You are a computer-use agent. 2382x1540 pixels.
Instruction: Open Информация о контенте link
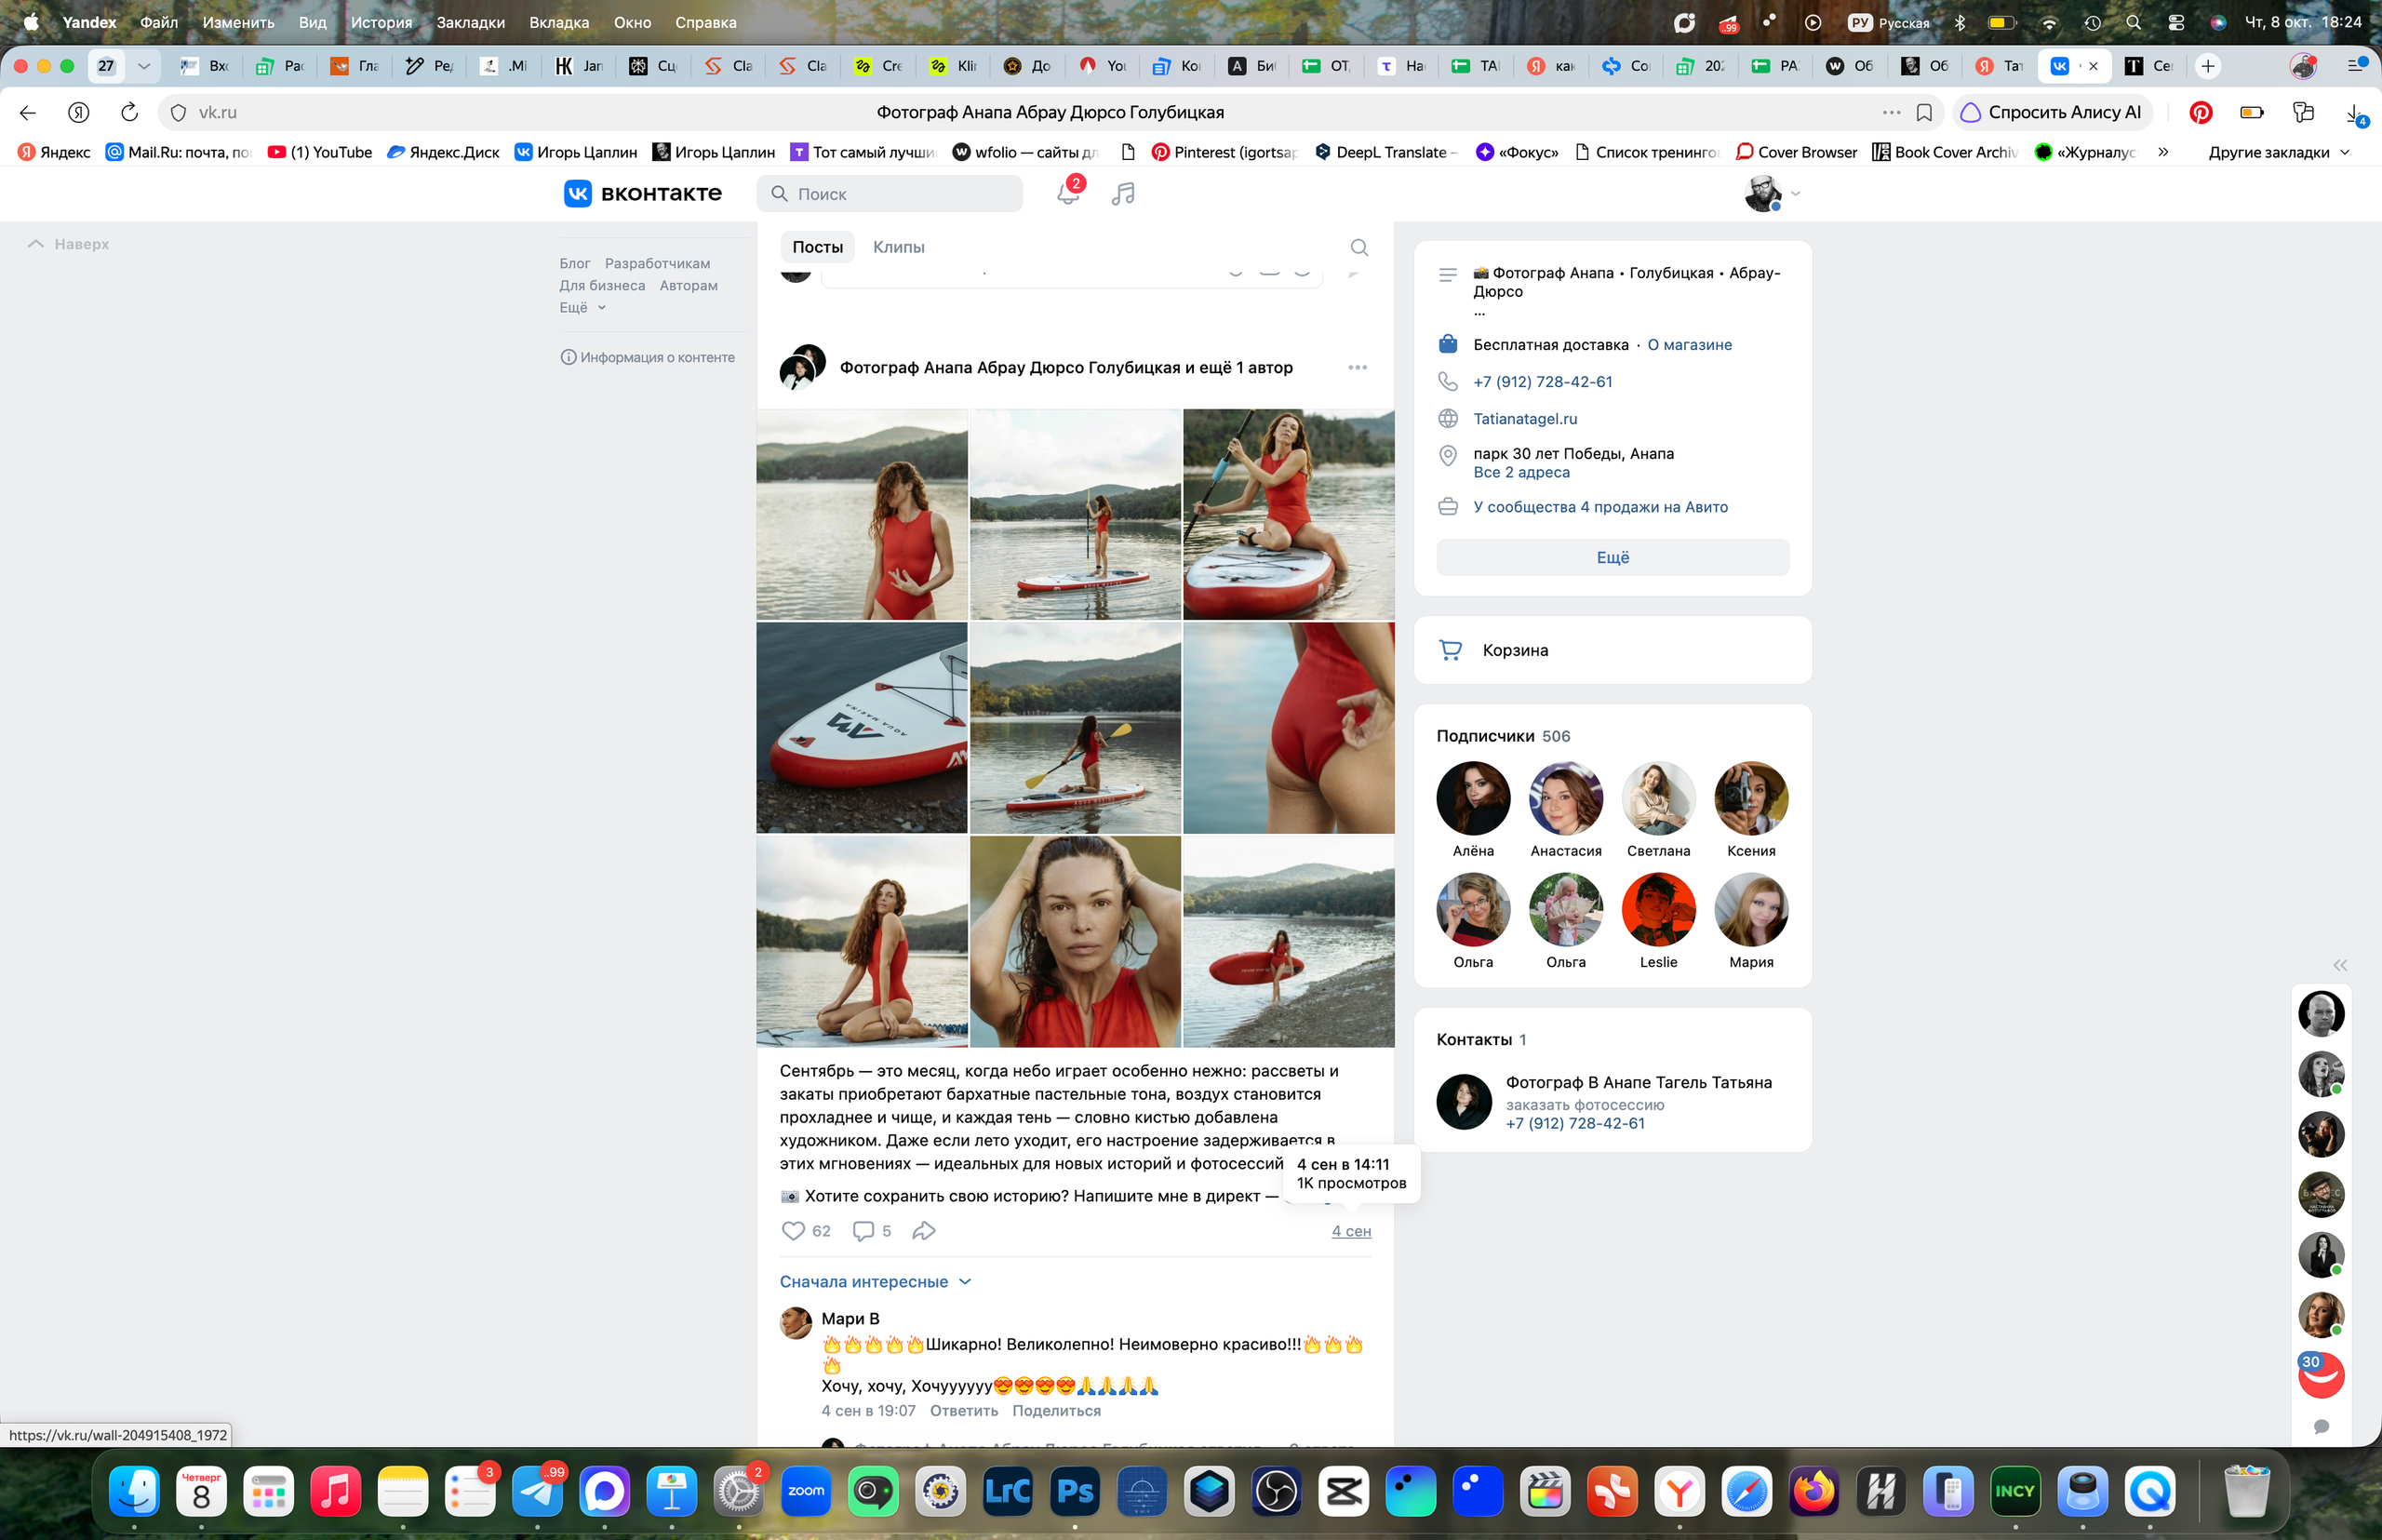click(647, 357)
